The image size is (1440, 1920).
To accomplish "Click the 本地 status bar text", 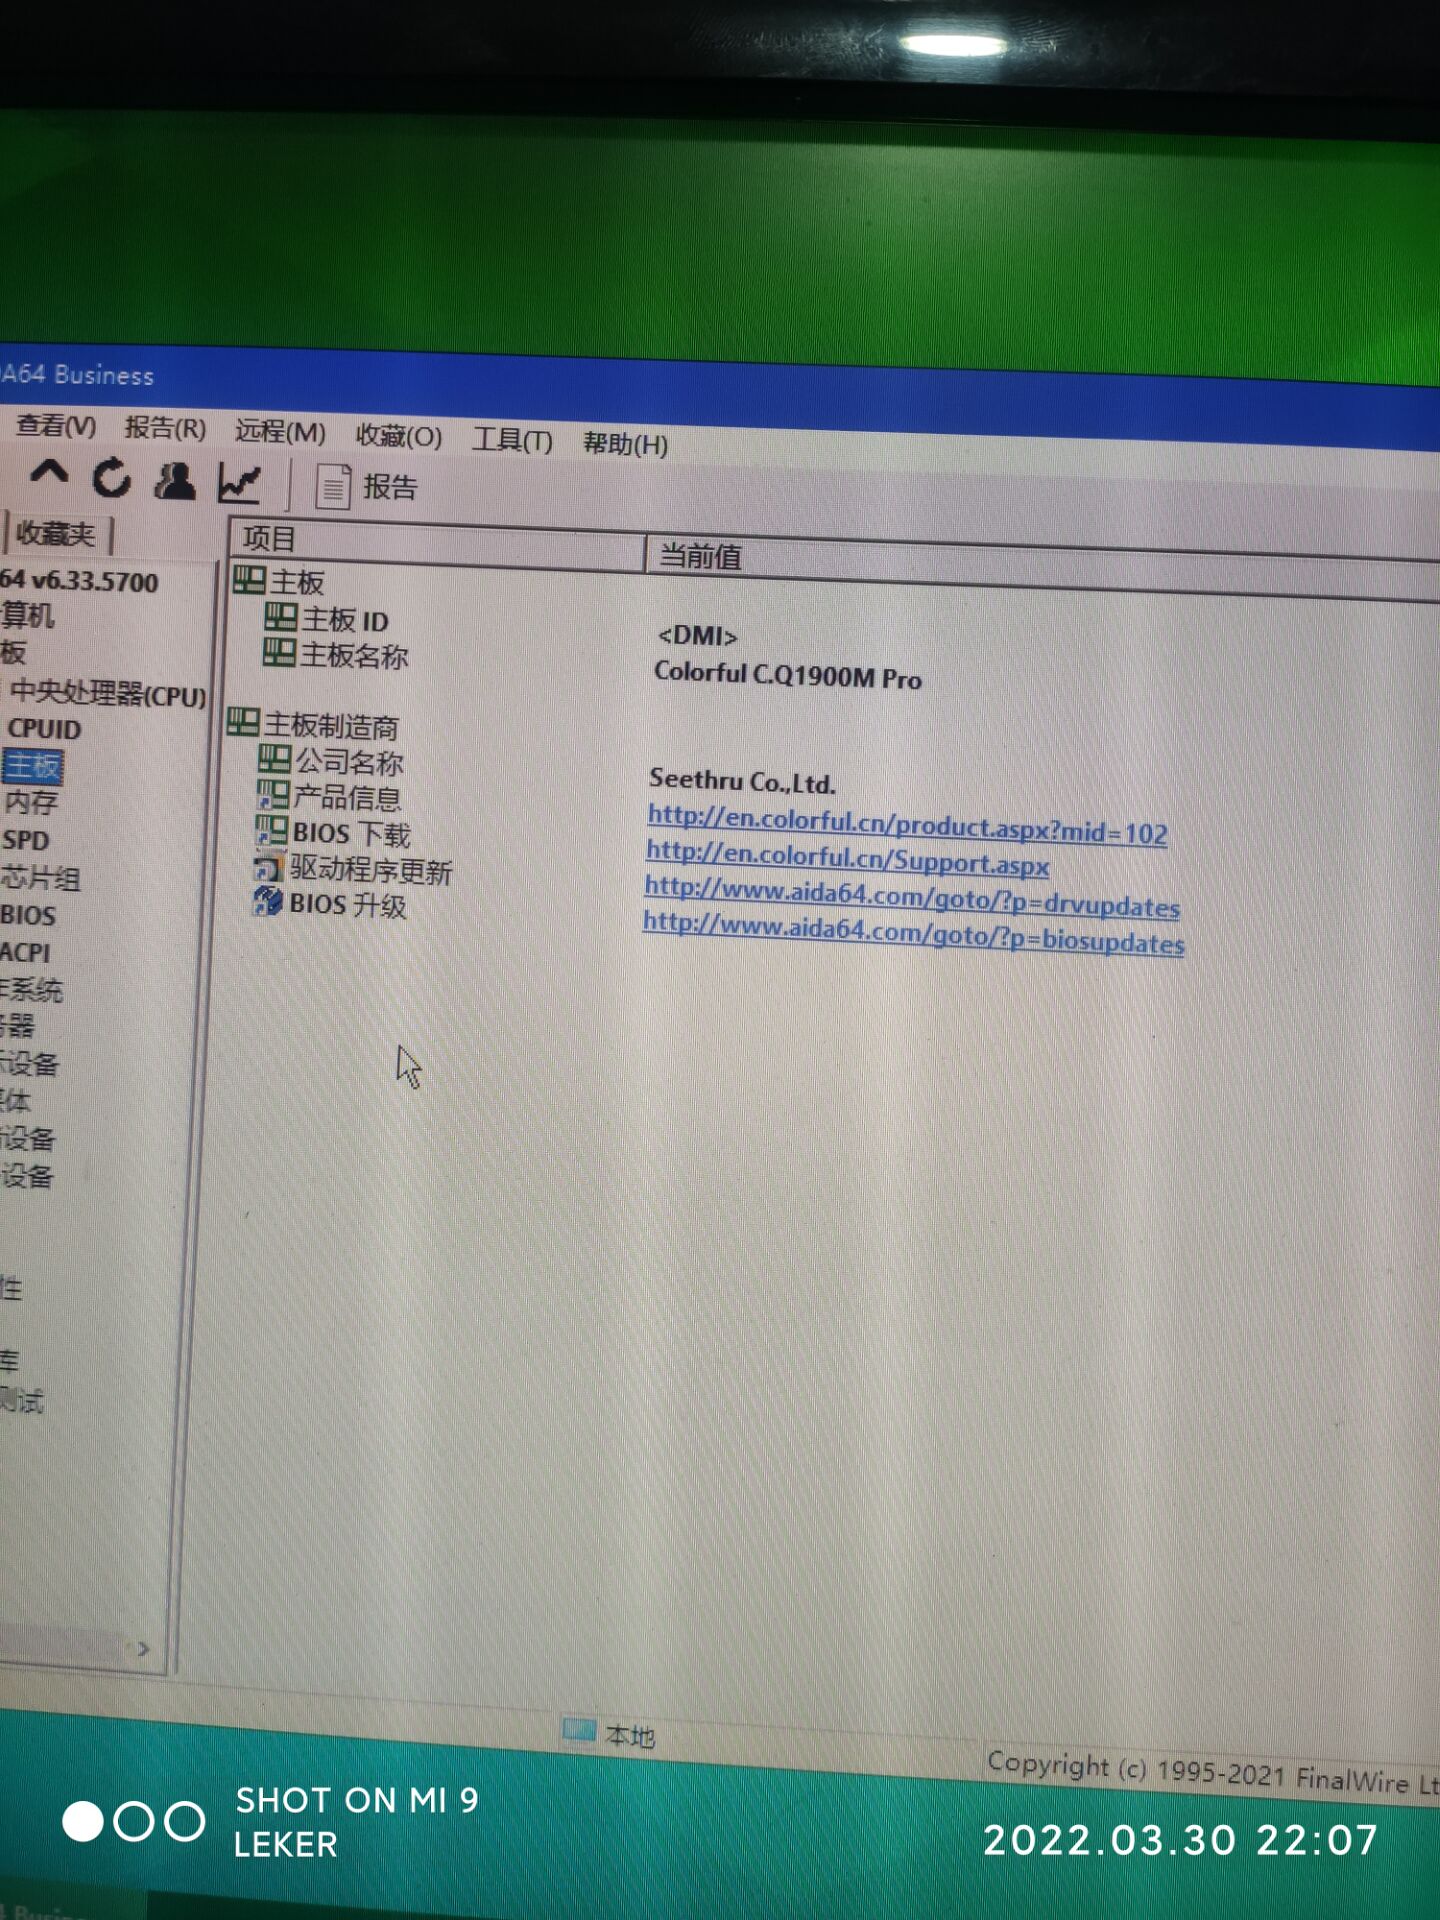I will point(630,1736).
